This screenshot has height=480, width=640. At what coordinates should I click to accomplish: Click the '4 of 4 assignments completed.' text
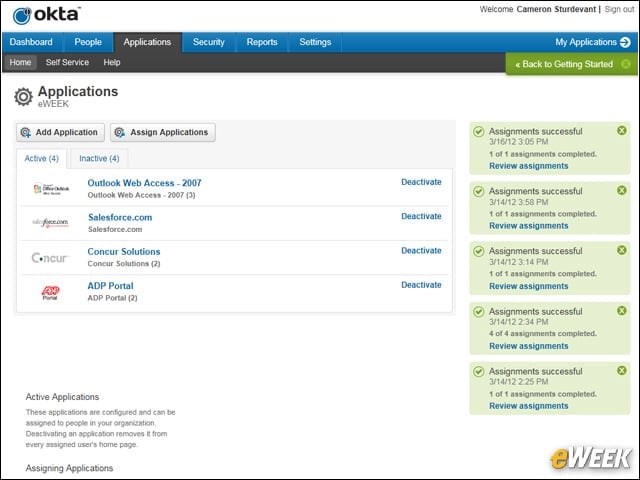(542, 333)
